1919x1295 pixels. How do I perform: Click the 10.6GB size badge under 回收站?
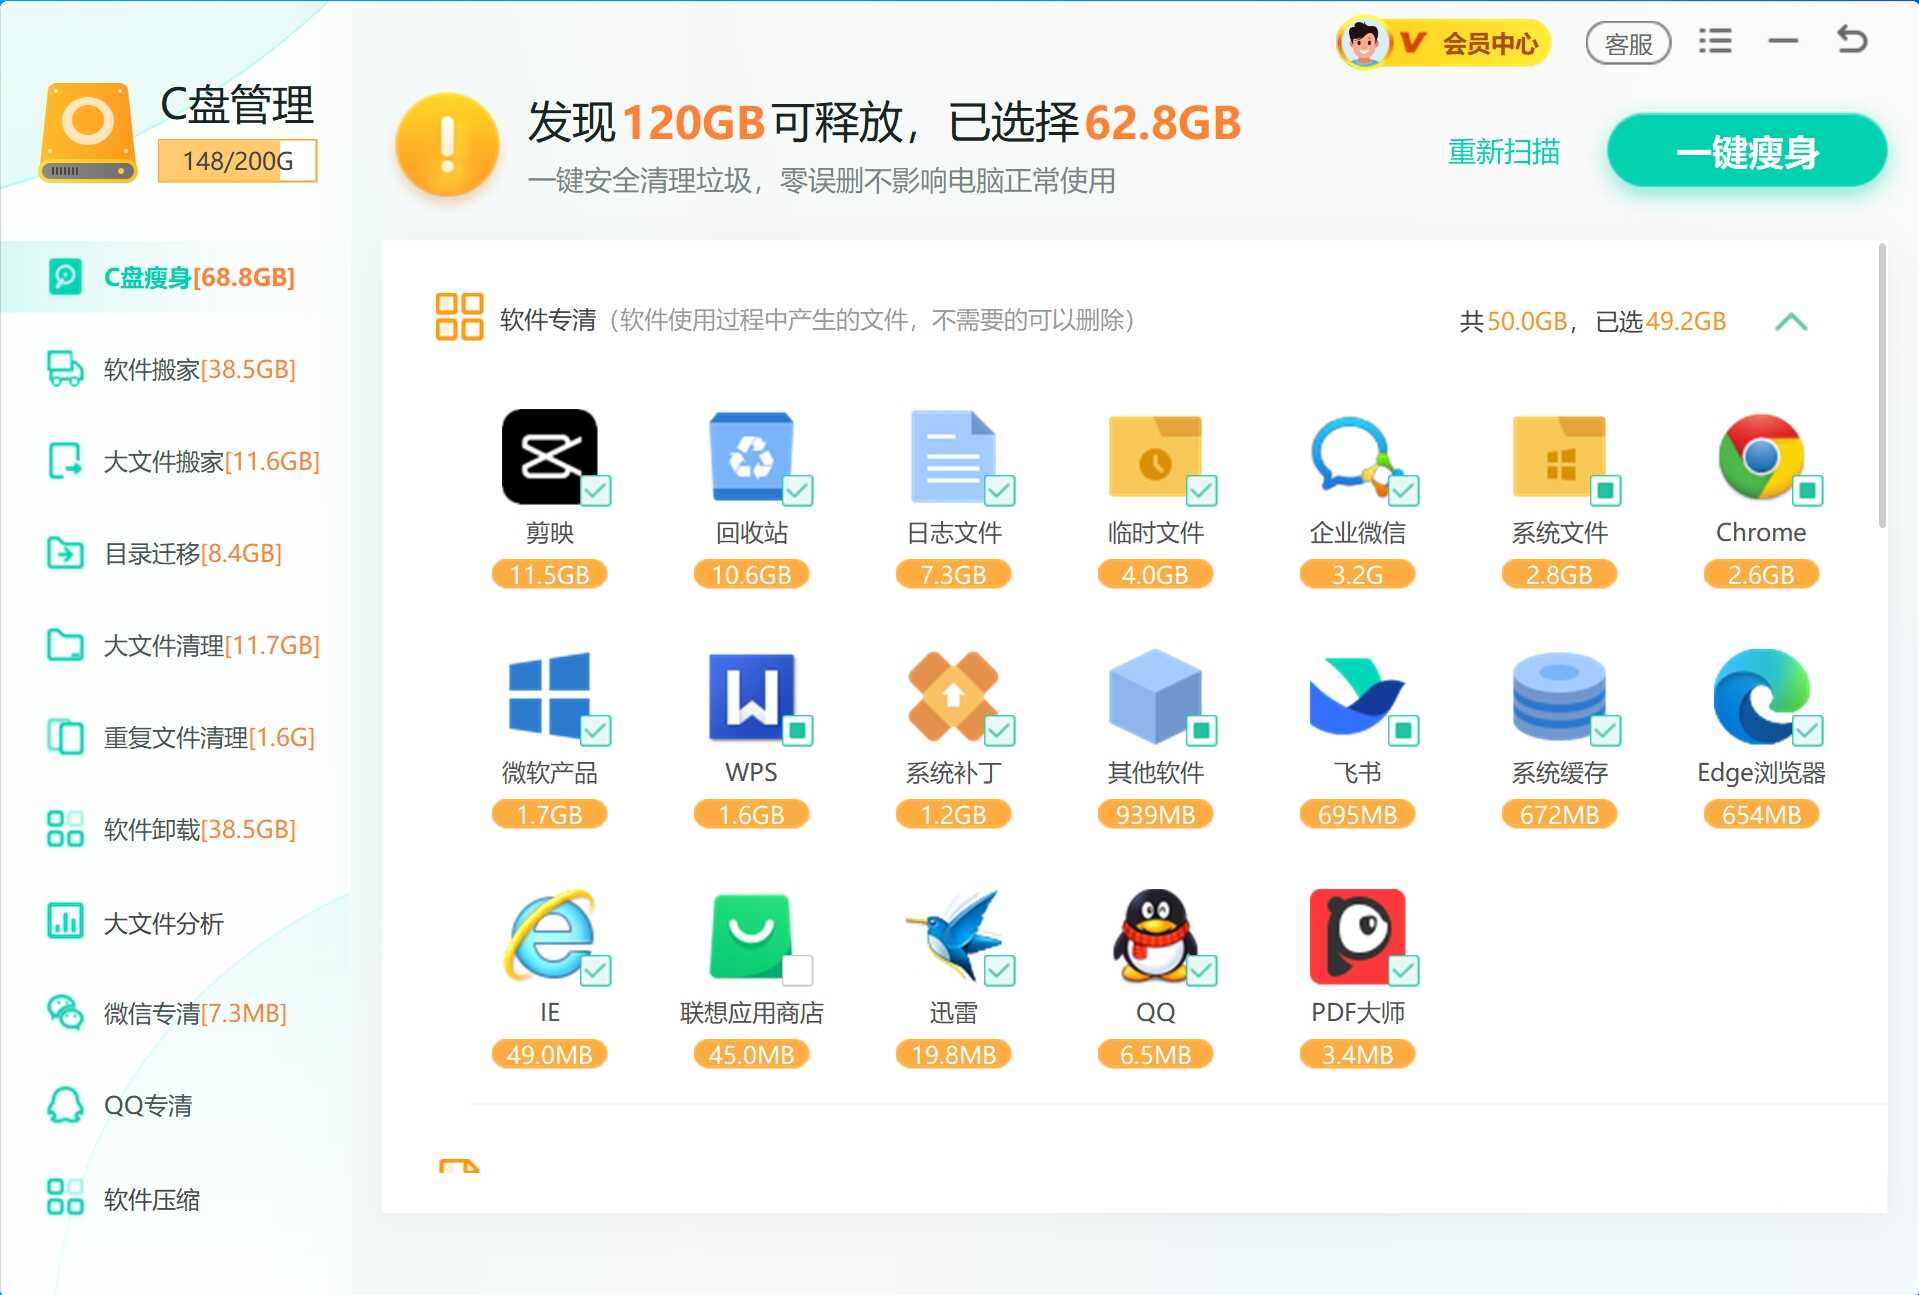(x=751, y=575)
